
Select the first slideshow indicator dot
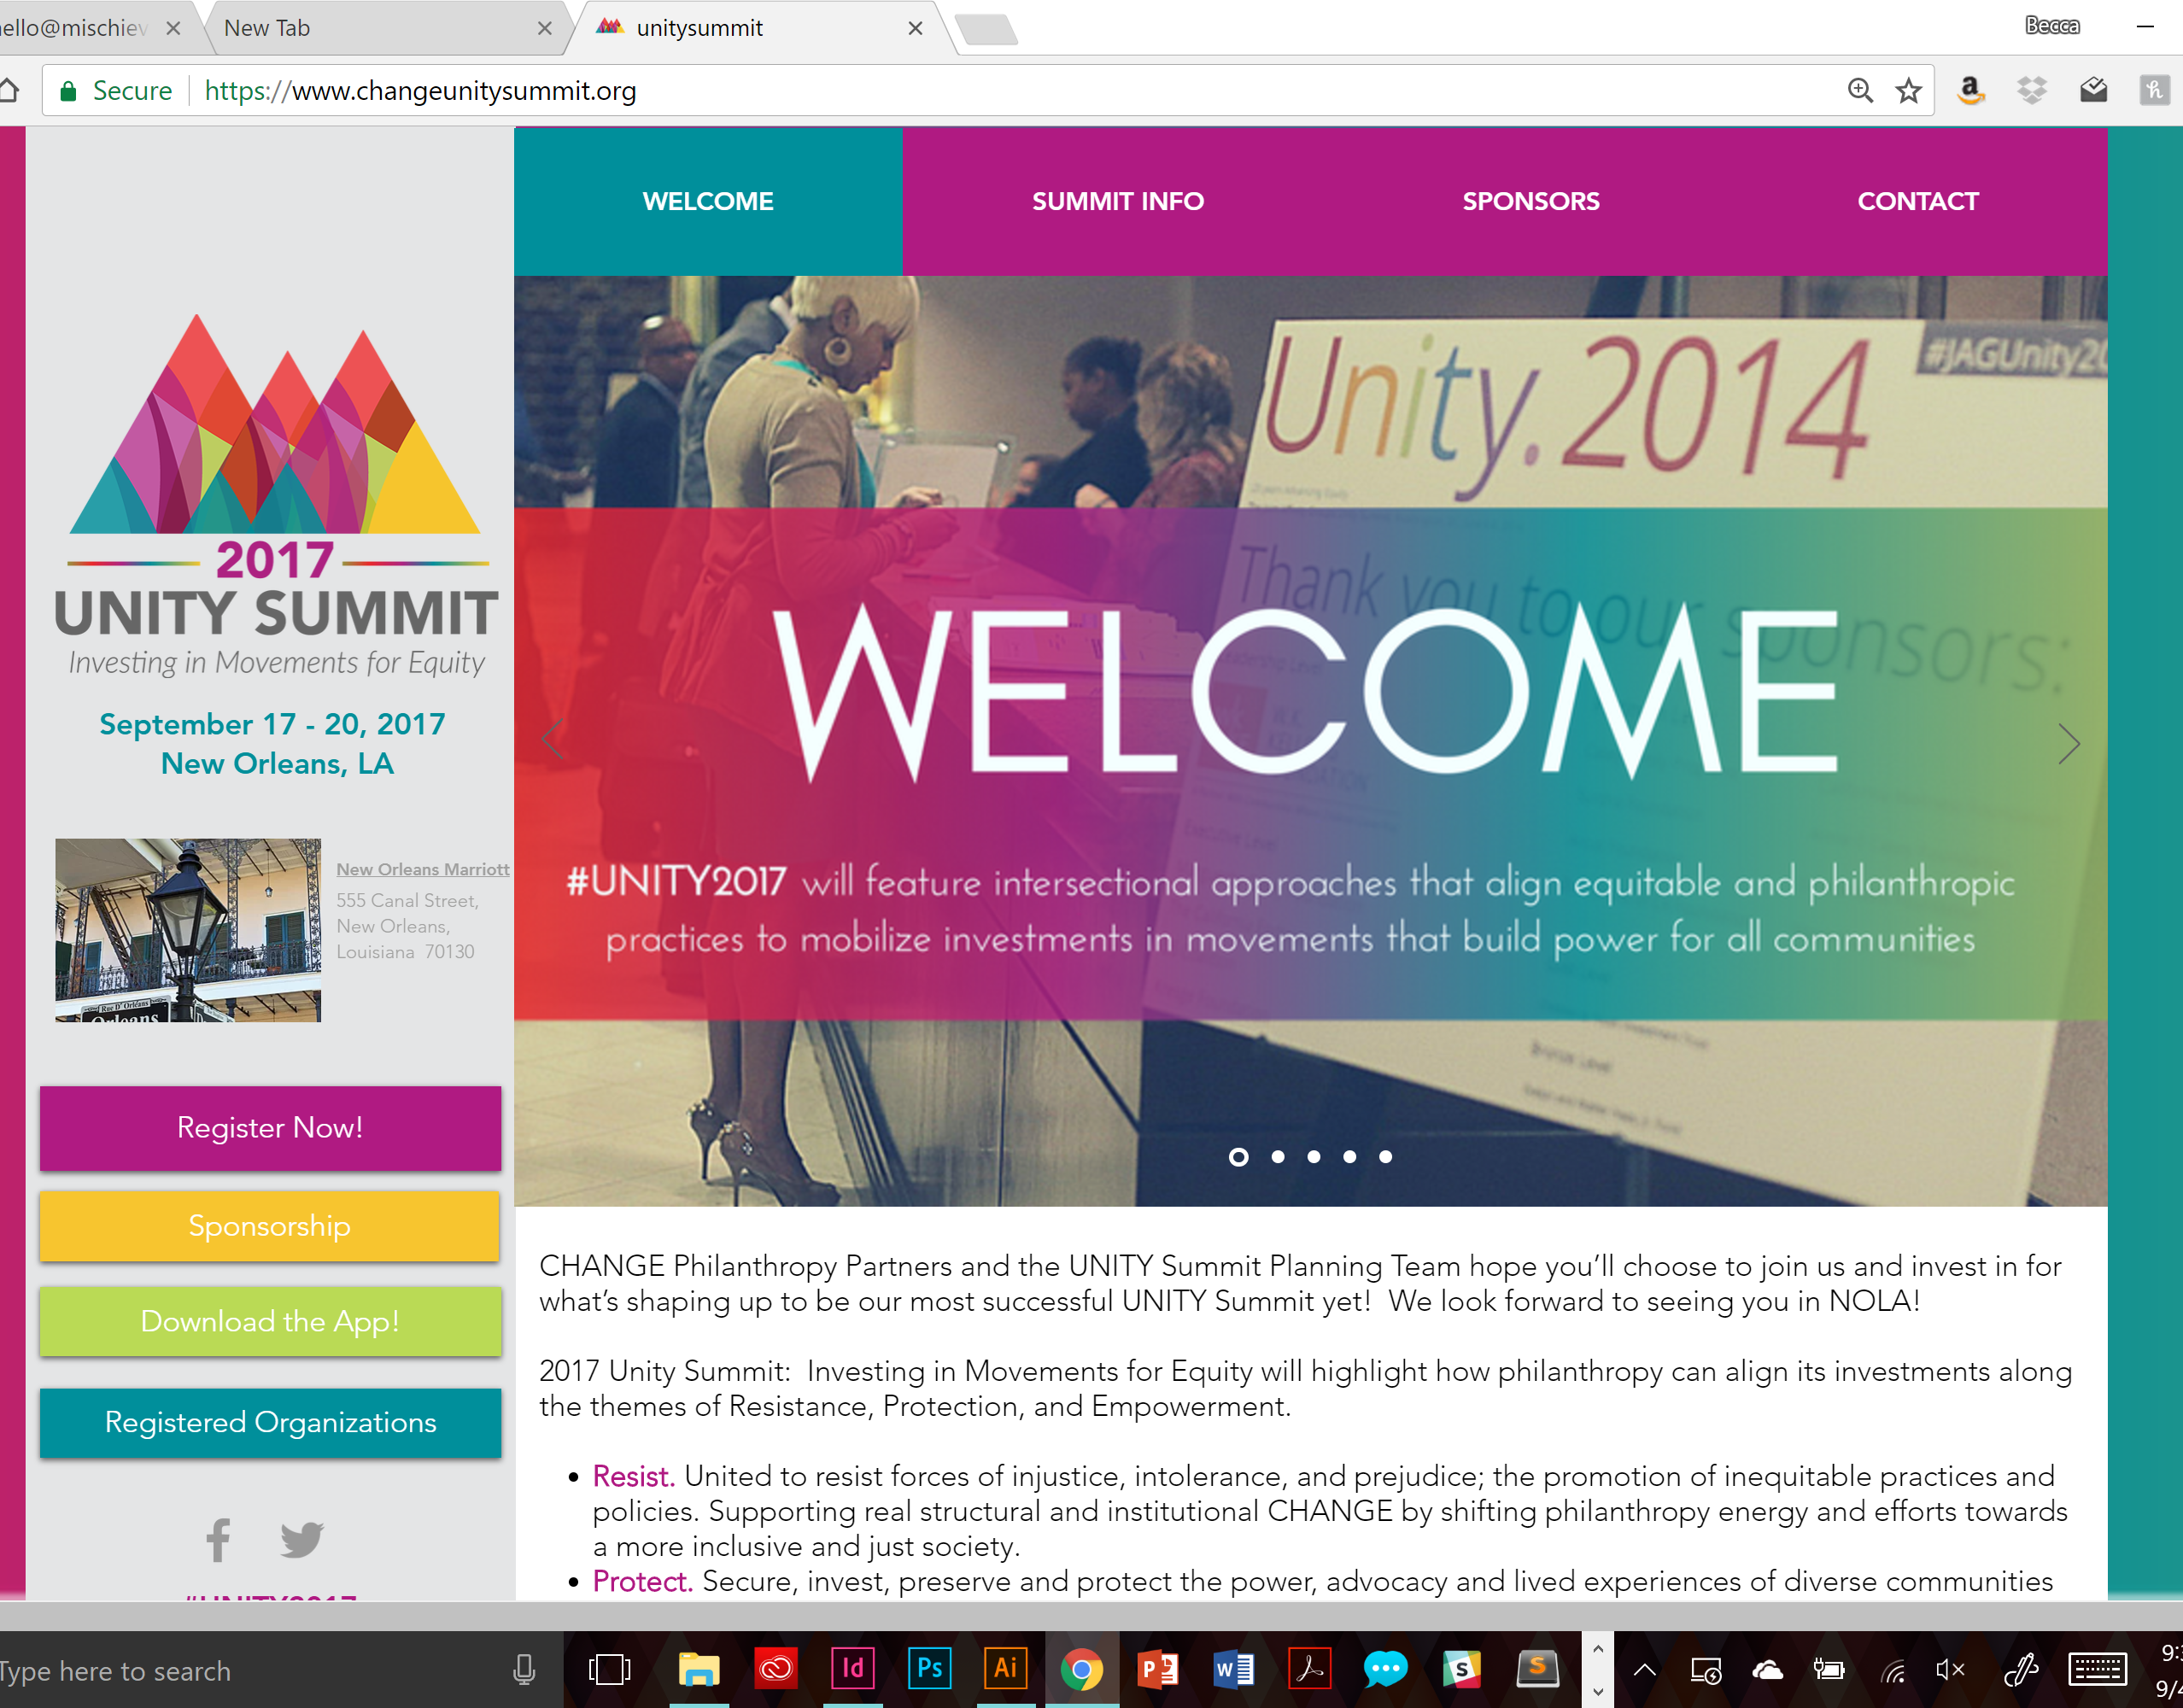pyautogui.click(x=1238, y=1157)
